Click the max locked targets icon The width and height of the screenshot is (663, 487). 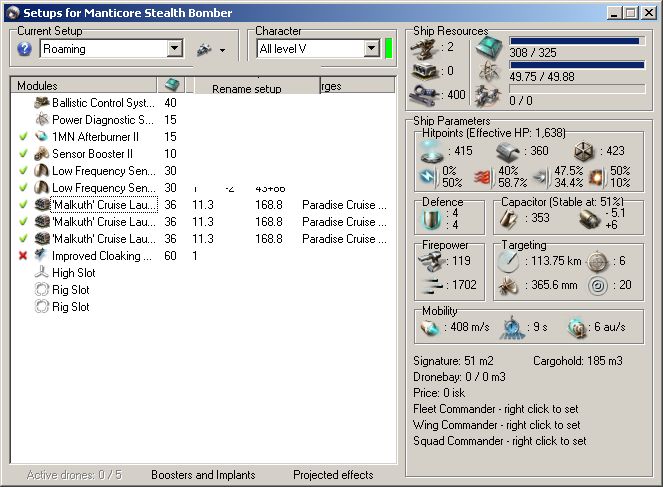597,262
